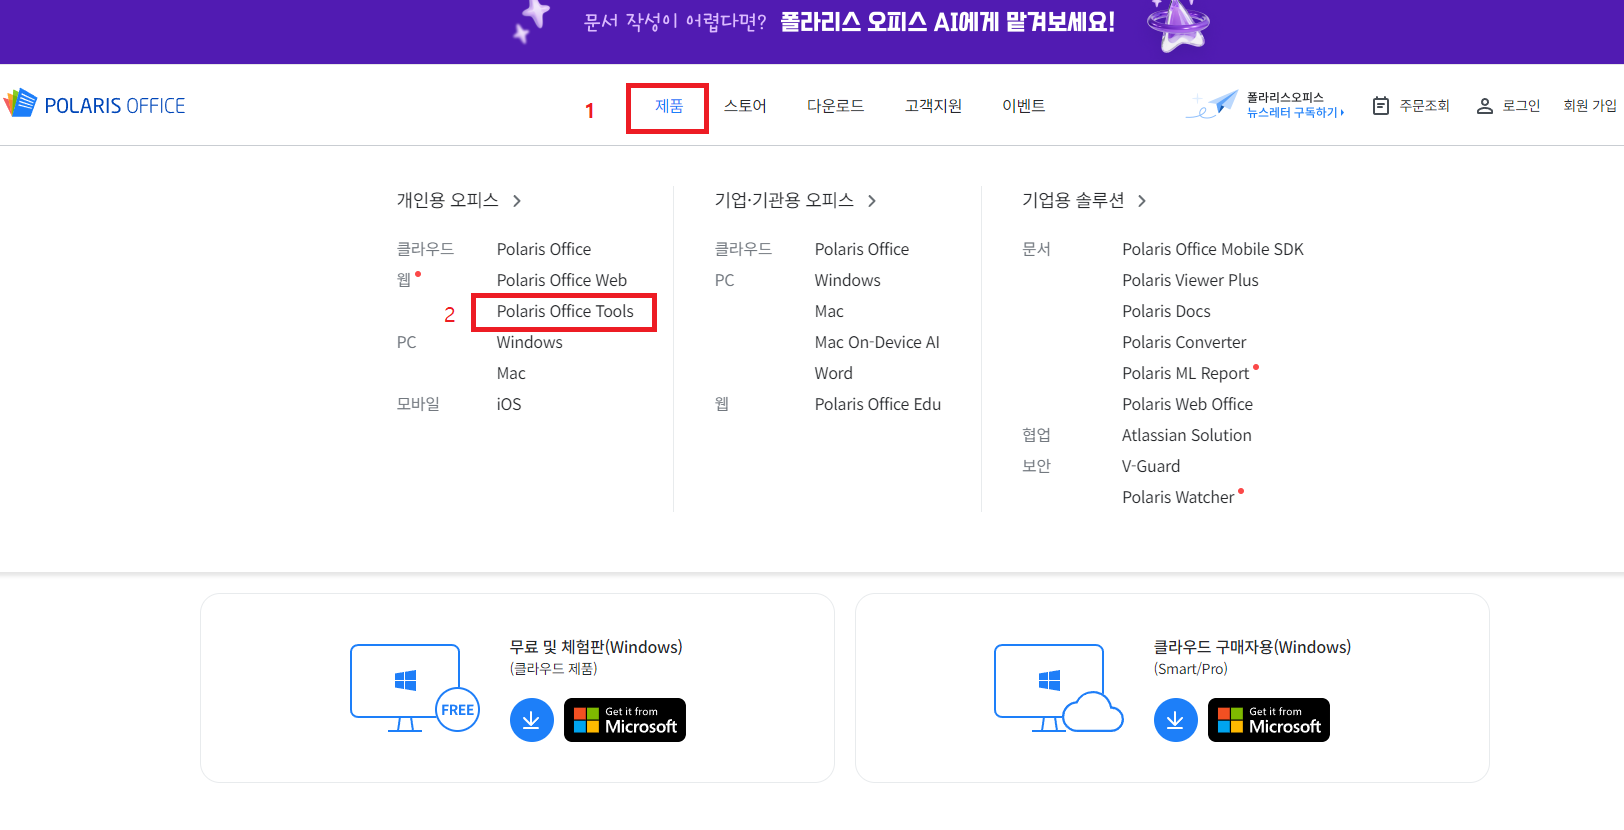Open Polaris ML Report
Image resolution: width=1624 pixels, height=830 pixels.
click(x=1186, y=373)
